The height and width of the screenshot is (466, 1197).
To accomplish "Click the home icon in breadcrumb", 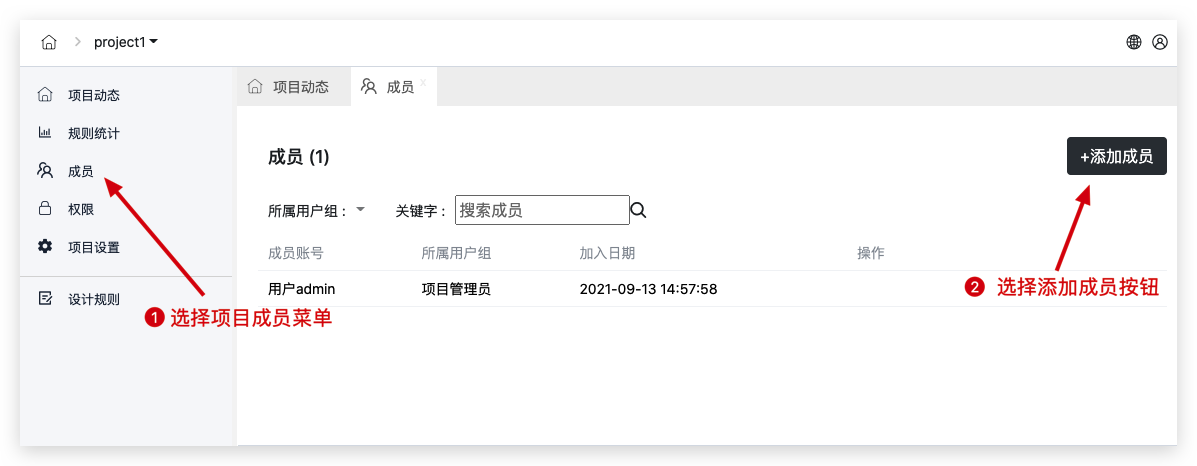I will [x=49, y=42].
